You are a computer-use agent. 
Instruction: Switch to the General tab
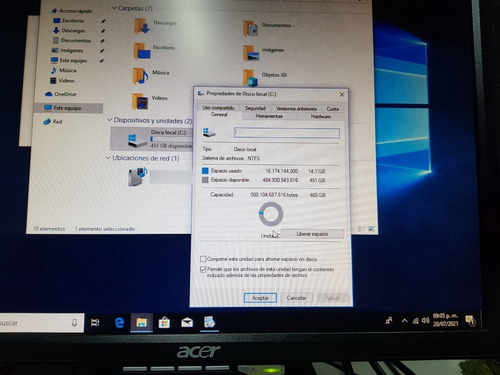click(219, 115)
